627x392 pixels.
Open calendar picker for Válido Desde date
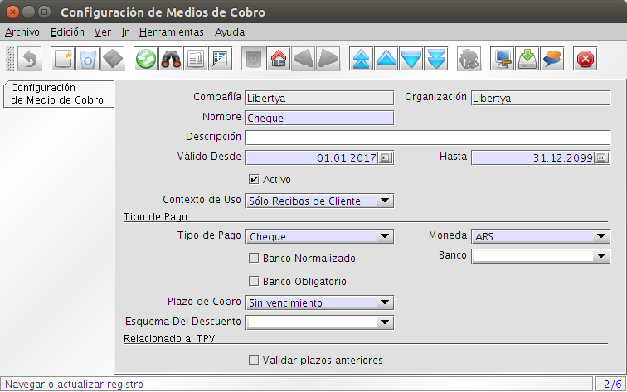tap(385, 158)
